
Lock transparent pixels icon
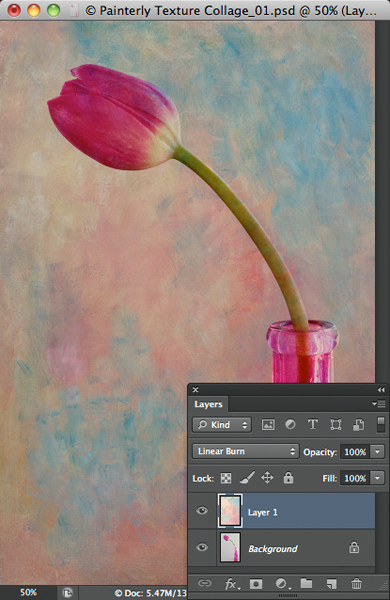coord(226,478)
